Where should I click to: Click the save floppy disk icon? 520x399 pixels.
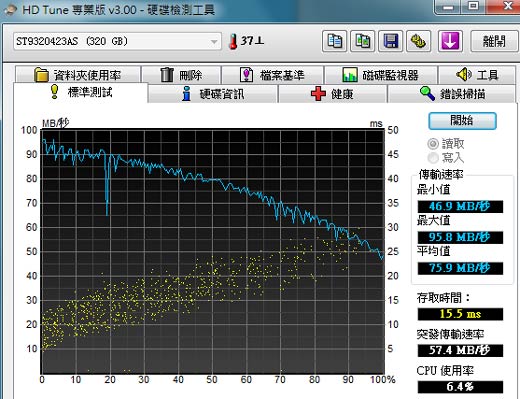[390, 41]
